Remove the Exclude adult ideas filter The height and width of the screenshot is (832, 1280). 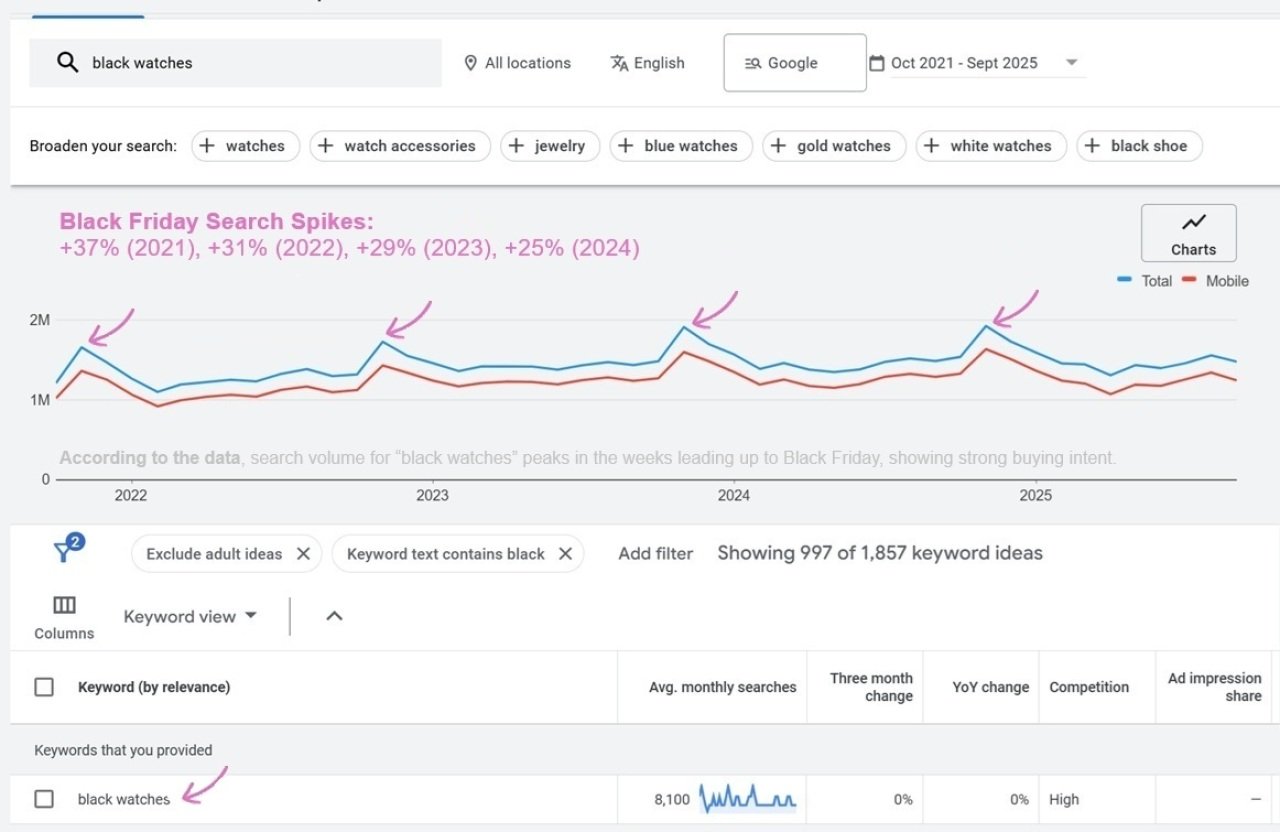tap(303, 552)
